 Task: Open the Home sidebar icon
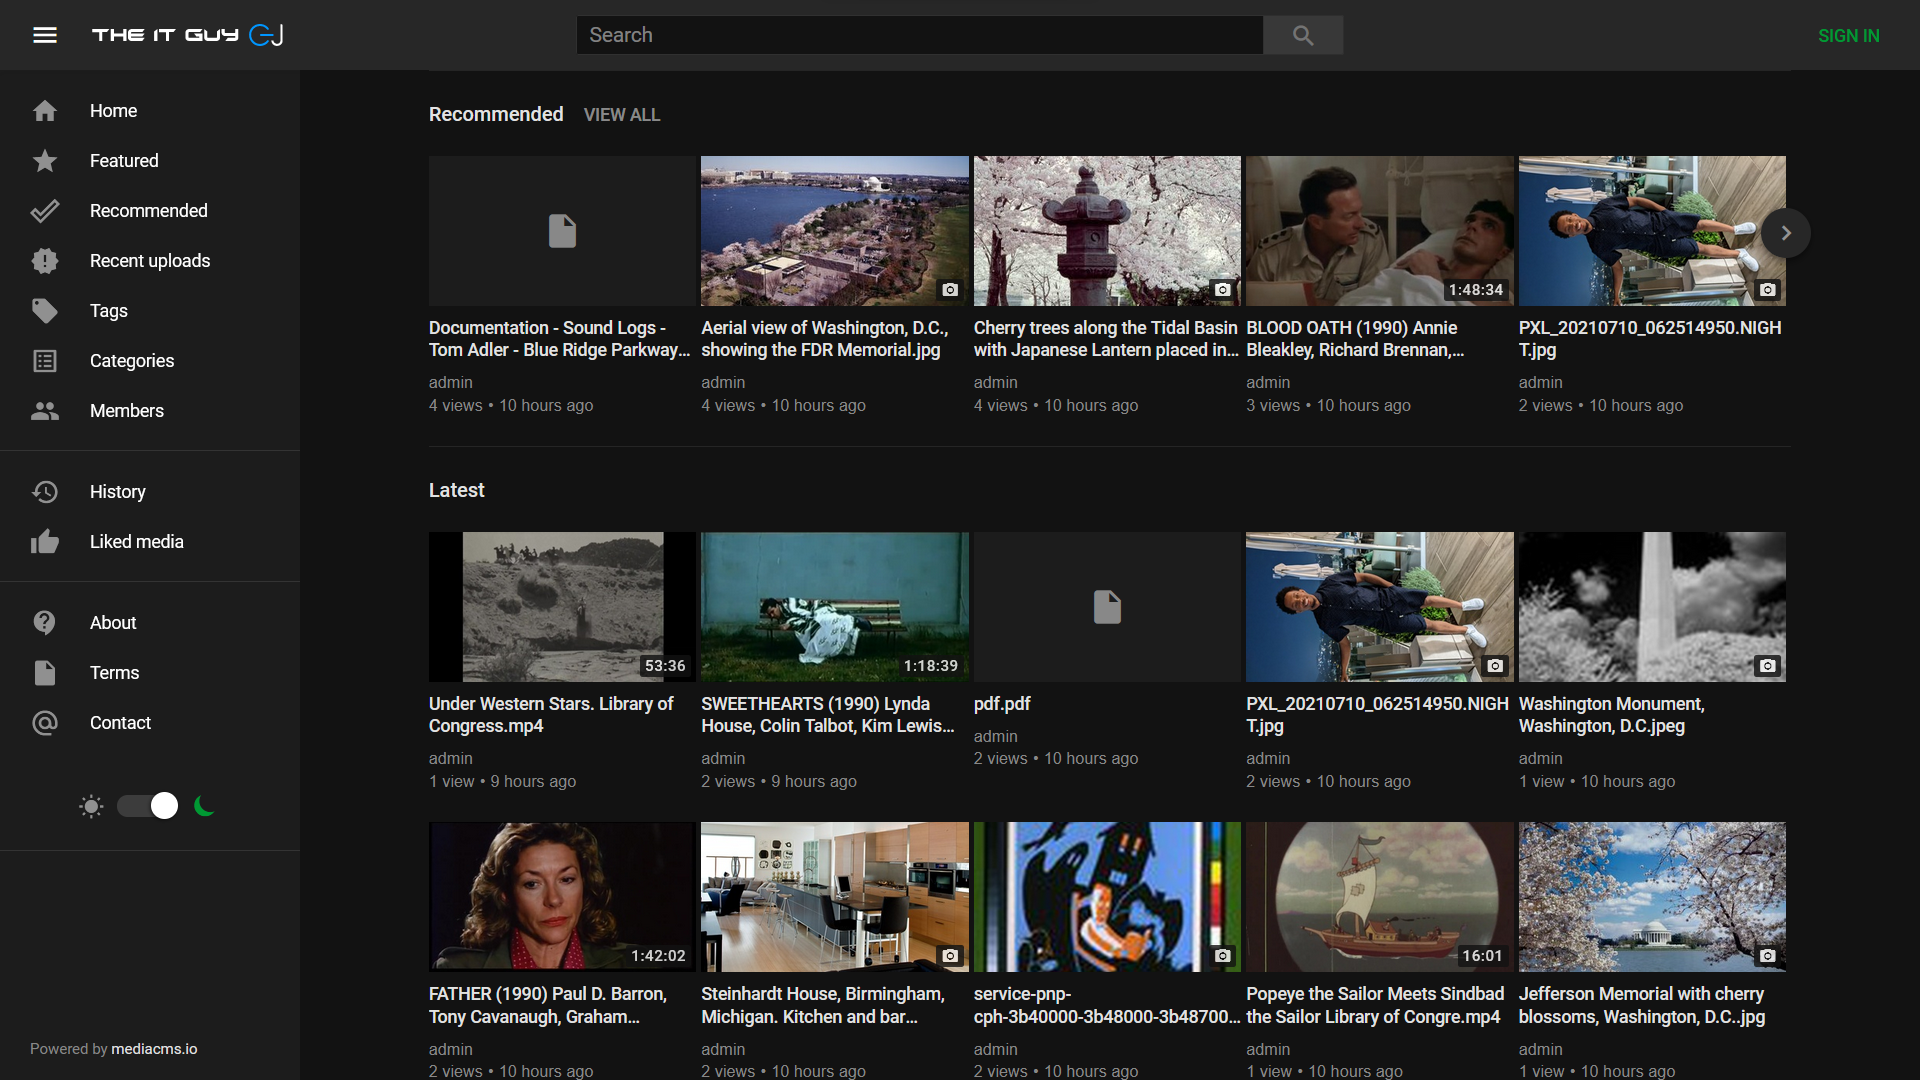(x=45, y=111)
